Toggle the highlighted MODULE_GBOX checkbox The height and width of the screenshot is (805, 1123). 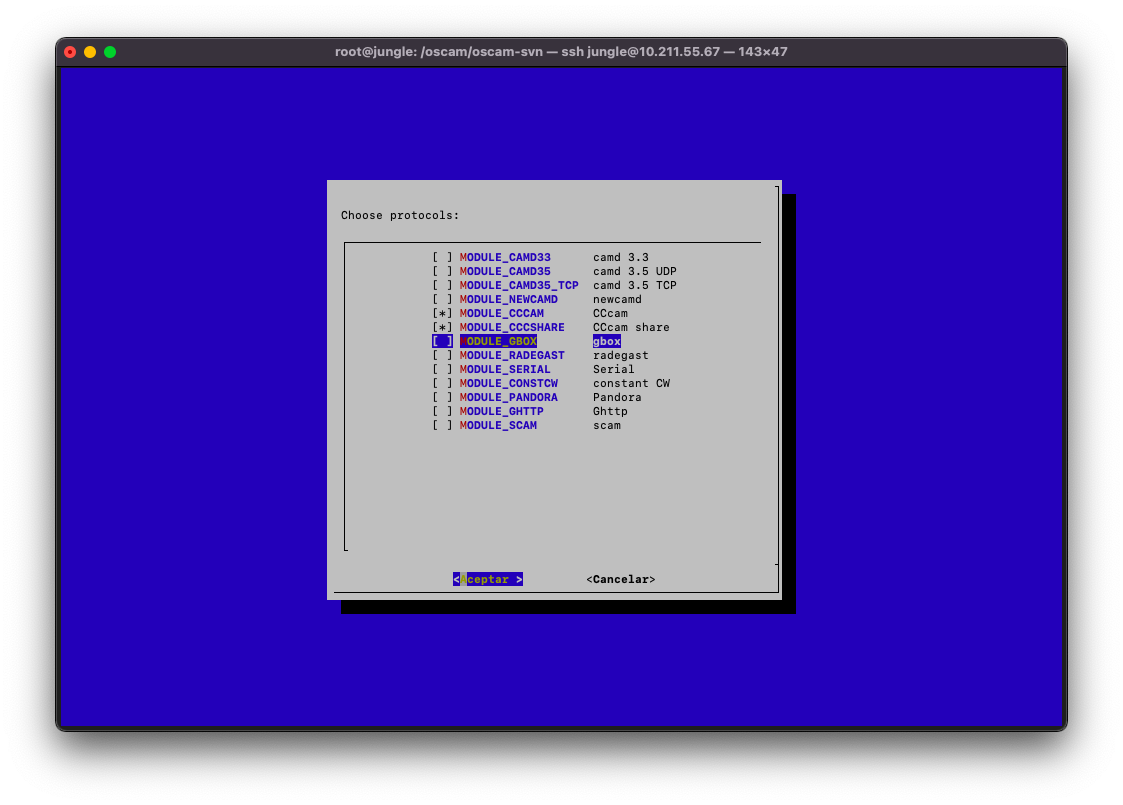(x=442, y=341)
